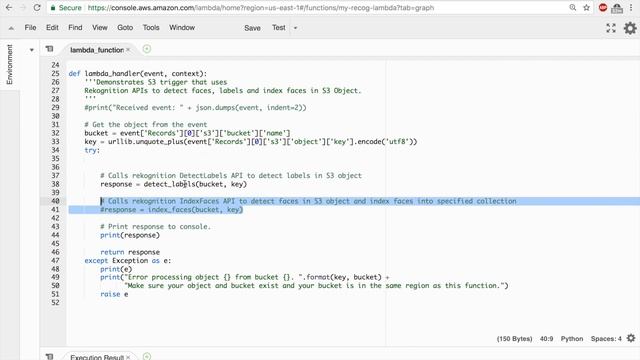Viewport: 640px width, 360px height.
Task: Click line number 47 in the gutter
Action: [x=55, y=260]
